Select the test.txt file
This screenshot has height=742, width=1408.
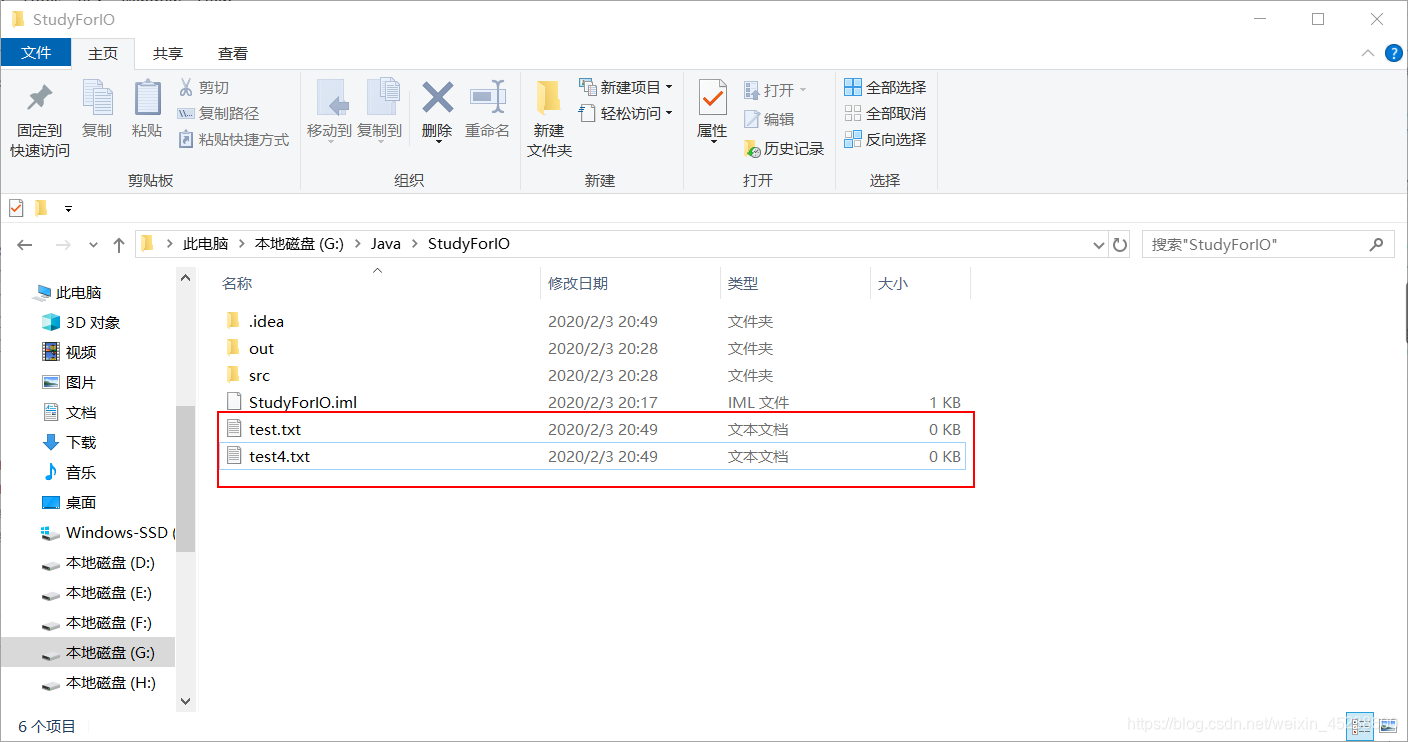[595, 430]
